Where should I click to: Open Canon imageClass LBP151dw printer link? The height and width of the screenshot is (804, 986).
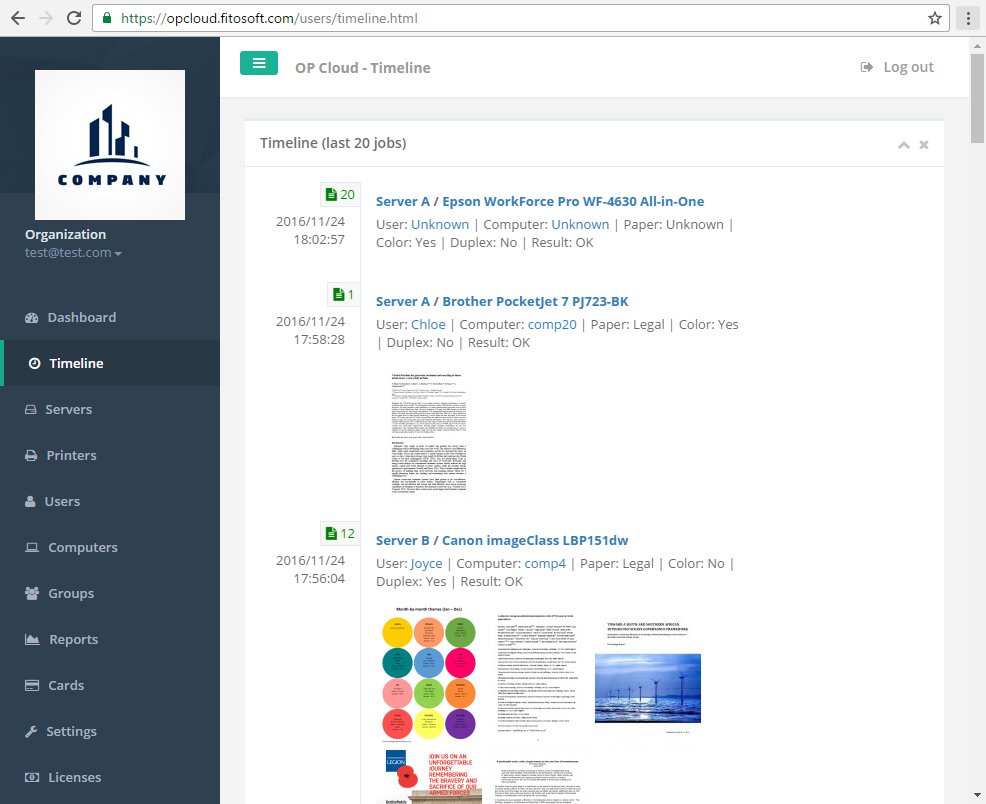pos(535,541)
